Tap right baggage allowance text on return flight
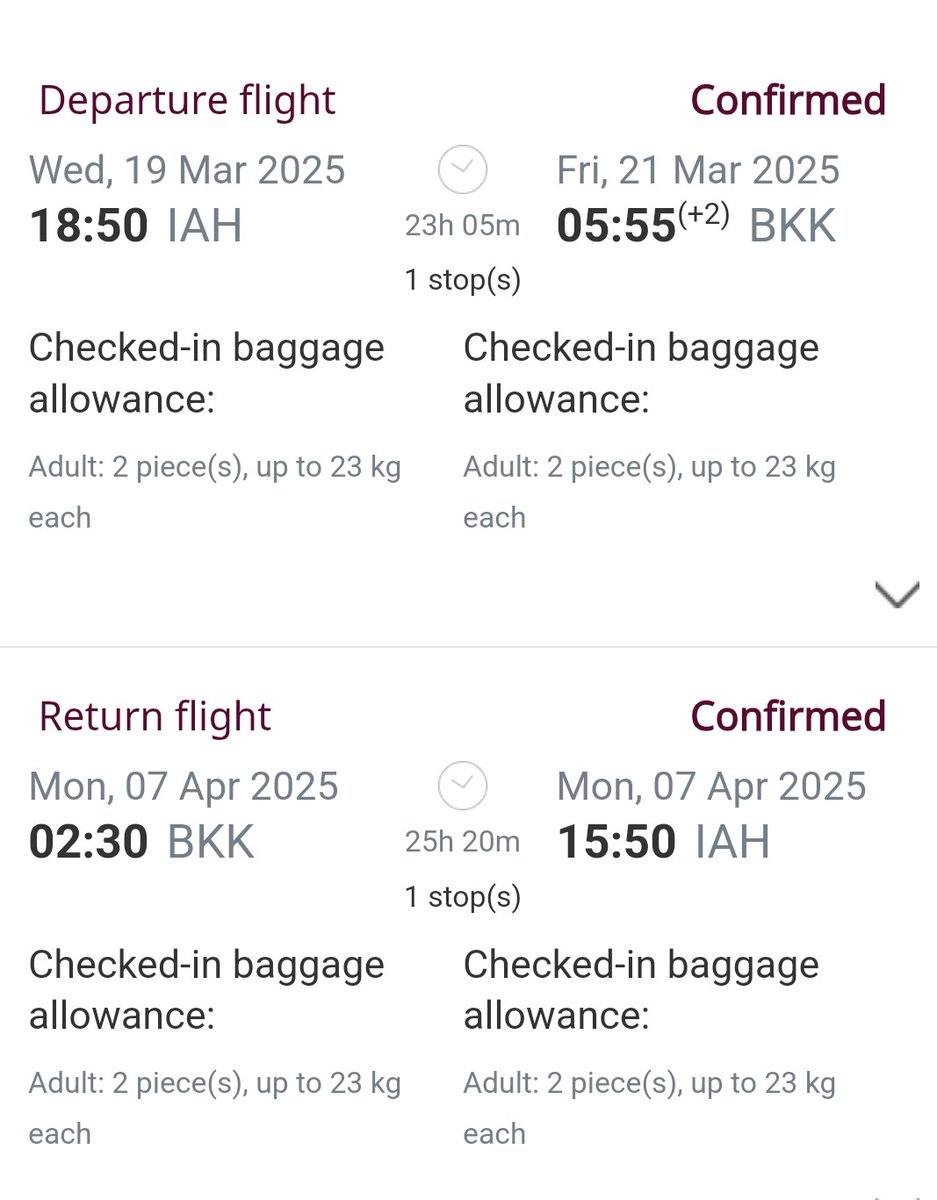Image resolution: width=937 pixels, height=1200 pixels. pyautogui.click(x=650, y=1108)
